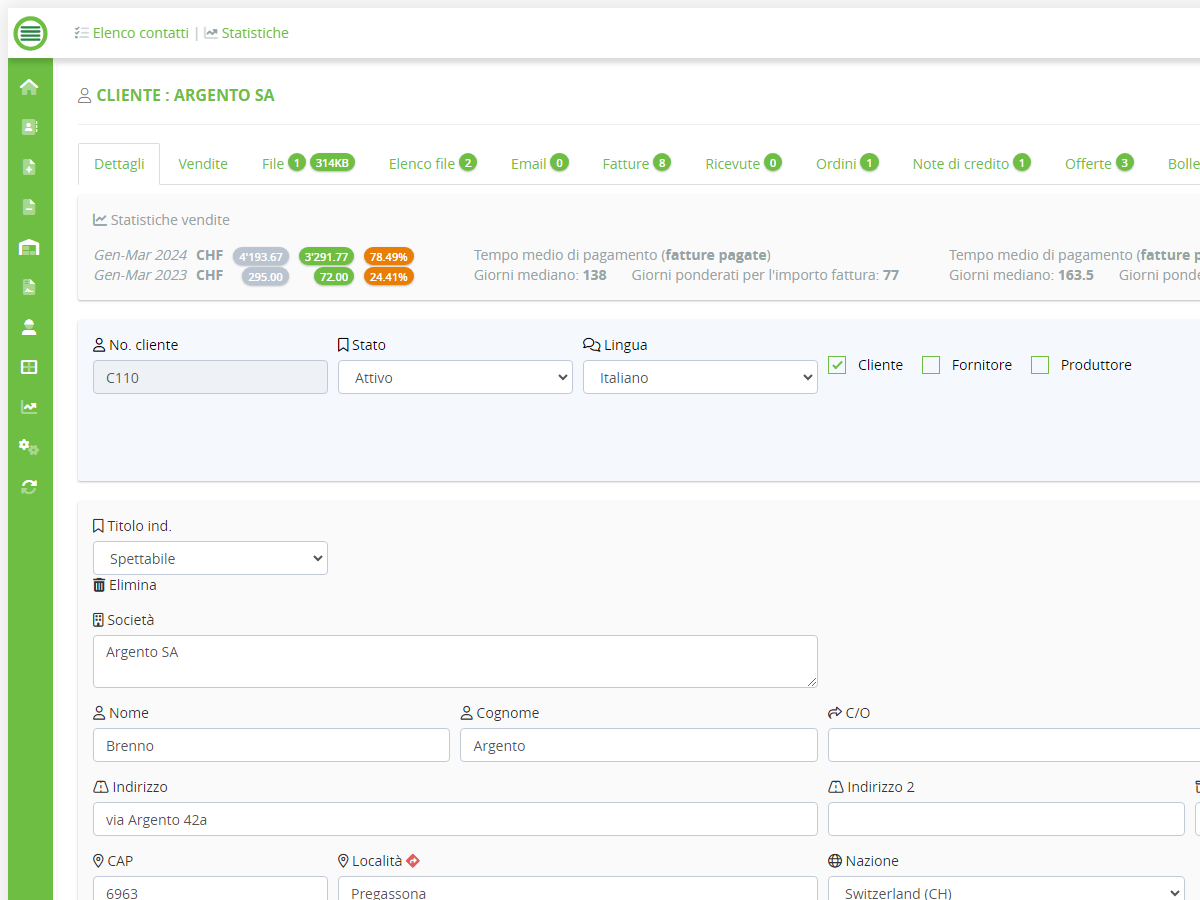Click the green logo icon top left
This screenshot has height=900, width=1200.
[x=29, y=32]
